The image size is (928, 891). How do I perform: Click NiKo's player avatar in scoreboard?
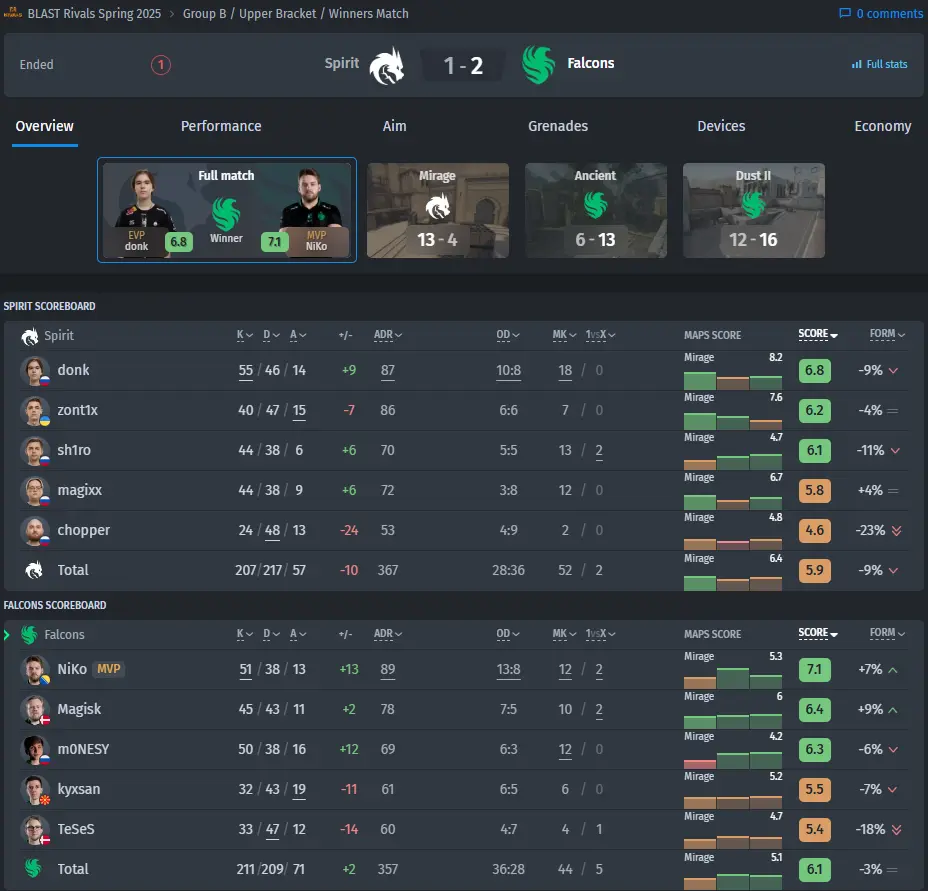tap(34, 670)
